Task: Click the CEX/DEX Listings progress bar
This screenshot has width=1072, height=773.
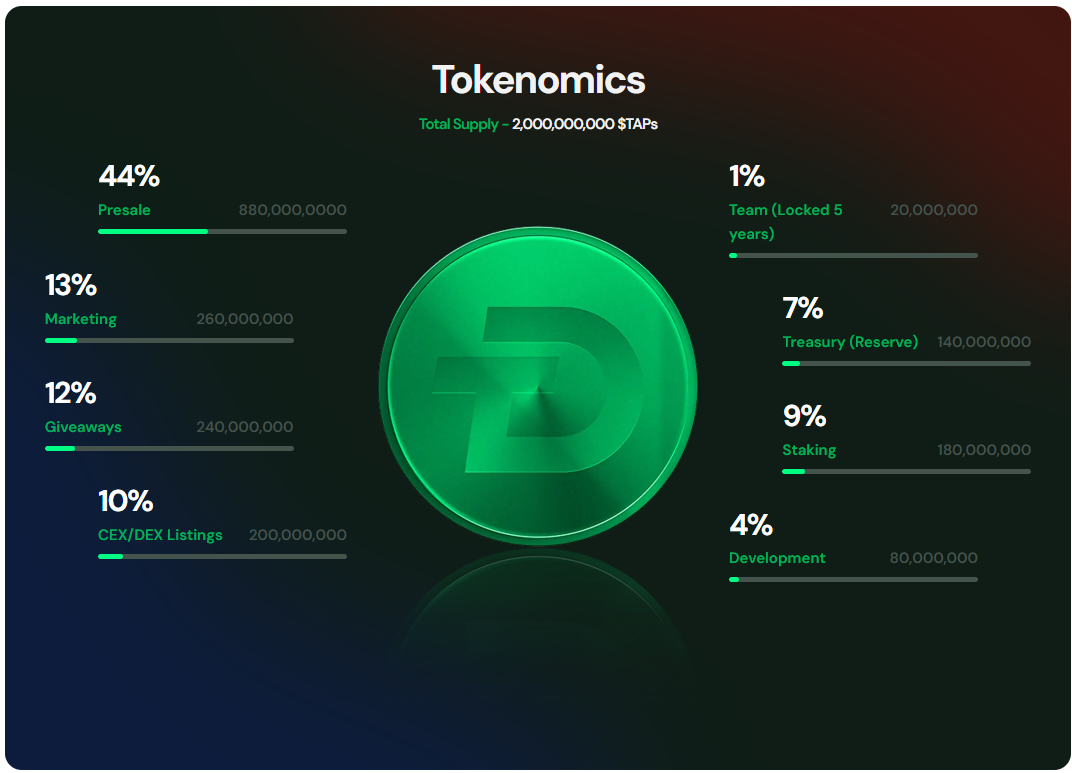Action: click(x=222, y=556)
